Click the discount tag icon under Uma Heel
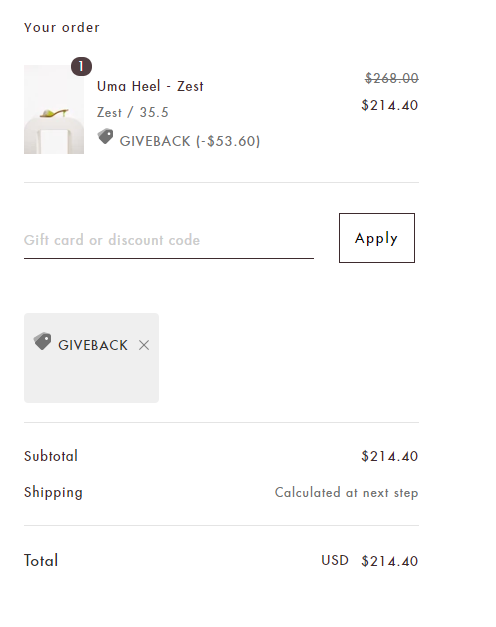The height and width of the screenshot is (627, 496). (106, 137)
